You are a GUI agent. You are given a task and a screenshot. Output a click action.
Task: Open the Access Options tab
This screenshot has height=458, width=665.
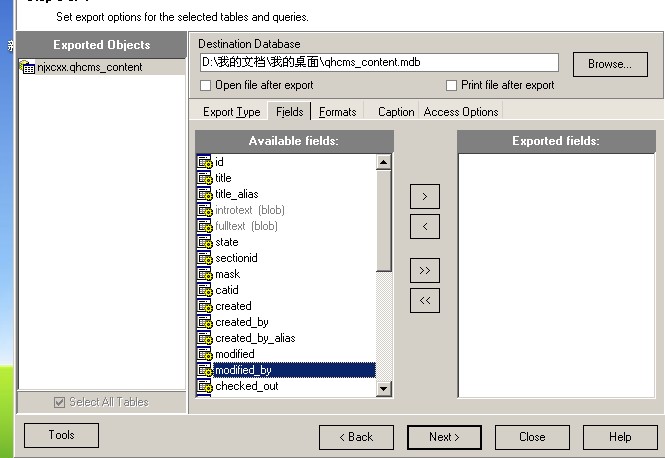click(460, 112)
